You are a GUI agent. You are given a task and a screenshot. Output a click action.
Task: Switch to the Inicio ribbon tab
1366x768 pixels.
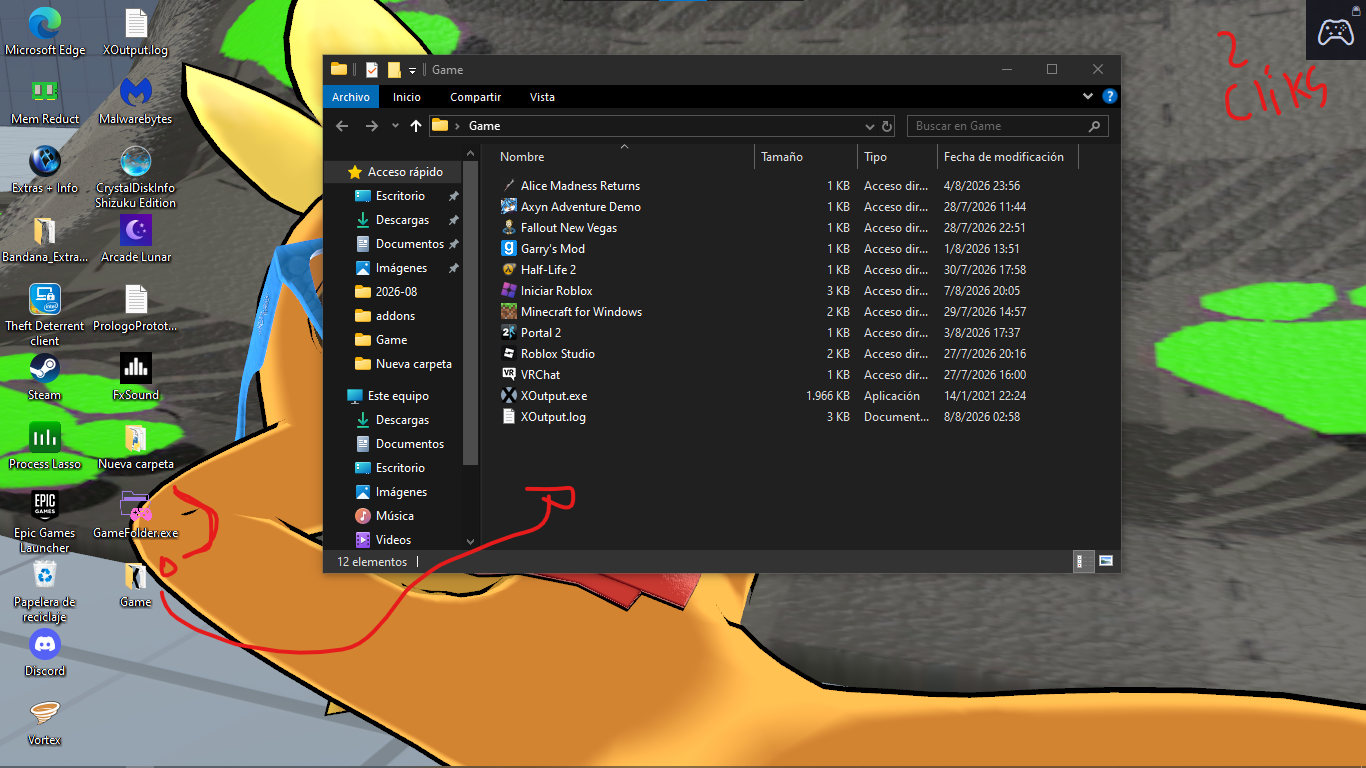[x=407, y=97]
